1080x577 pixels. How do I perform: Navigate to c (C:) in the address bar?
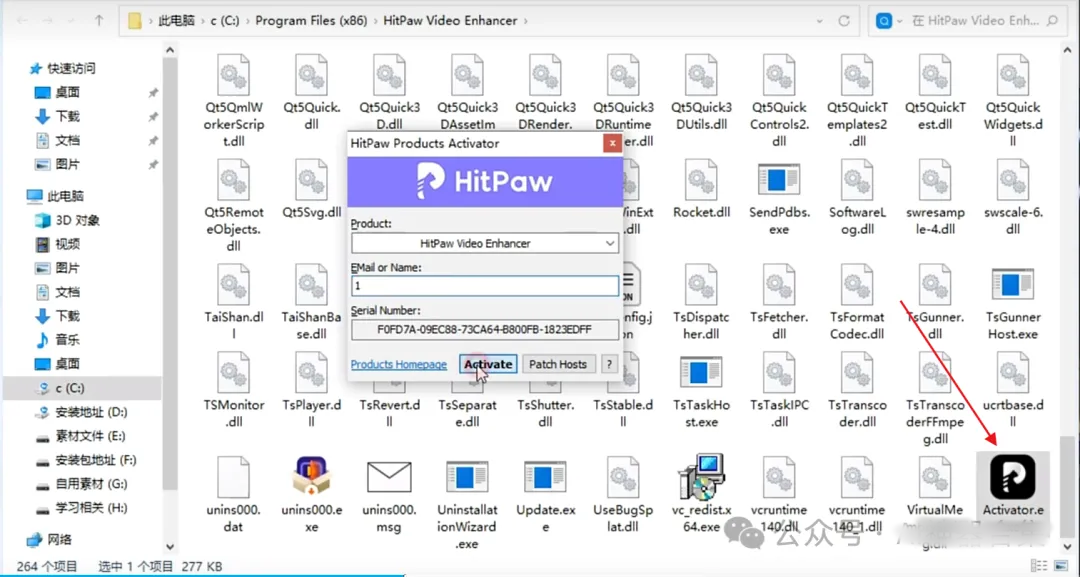pyautogui.click(x=225, y=21)
